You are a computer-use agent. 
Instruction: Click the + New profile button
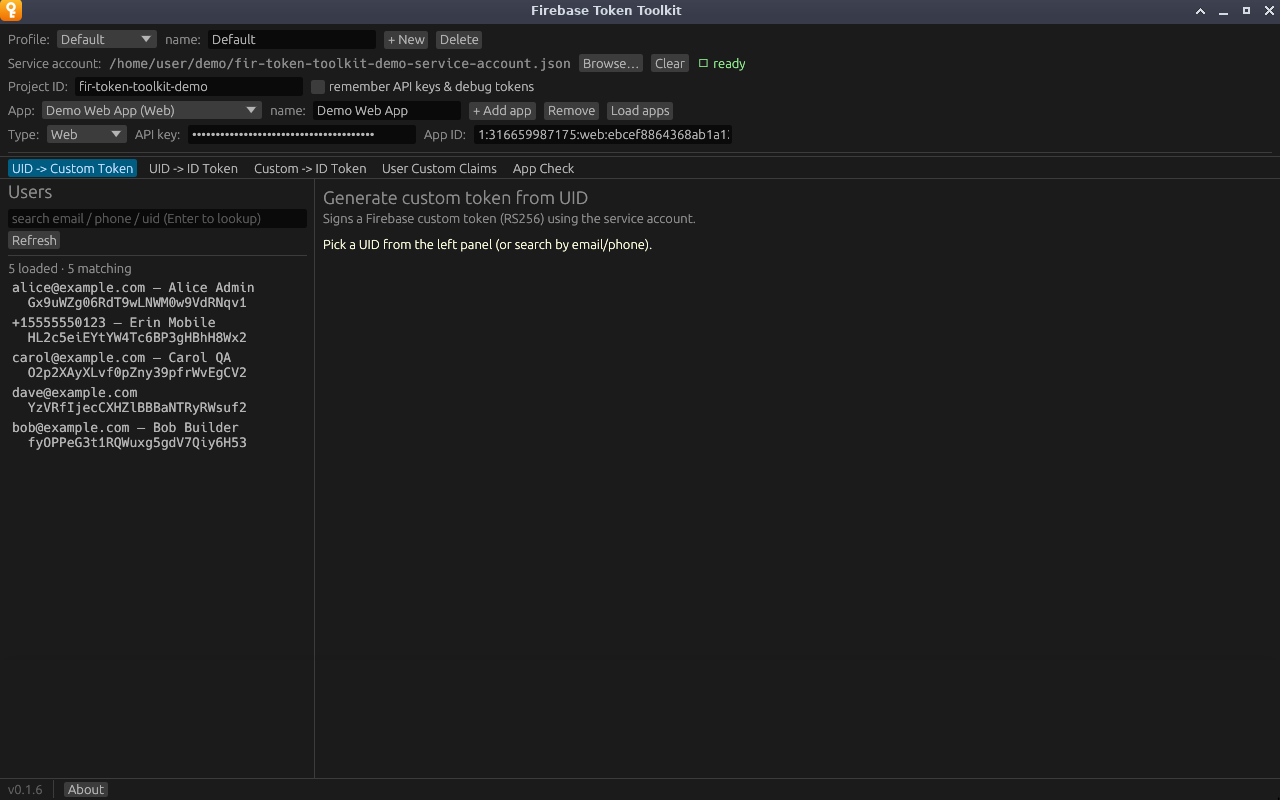(x=406, y=40)
